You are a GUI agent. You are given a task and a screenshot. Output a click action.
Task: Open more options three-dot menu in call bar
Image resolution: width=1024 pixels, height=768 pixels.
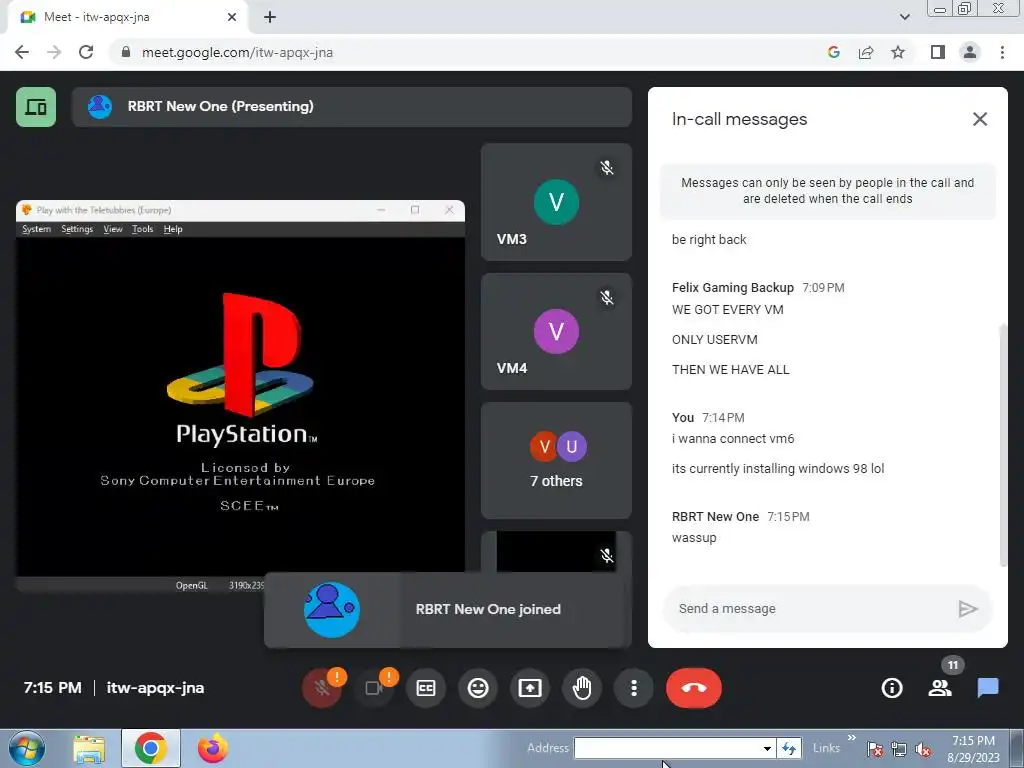633,688
